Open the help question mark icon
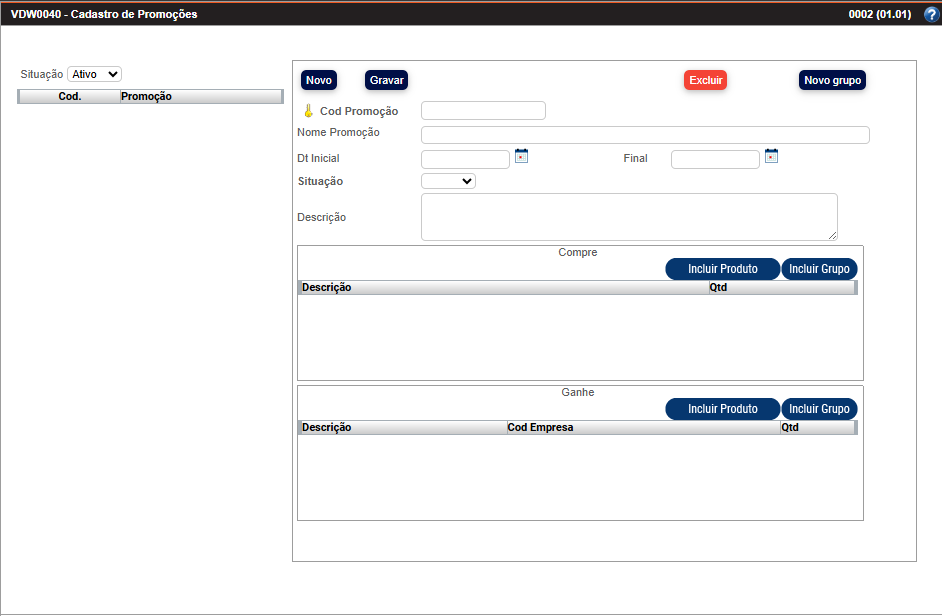Image resolution: width=942 pixels, height=616 pixels. [x=931, y=14]
